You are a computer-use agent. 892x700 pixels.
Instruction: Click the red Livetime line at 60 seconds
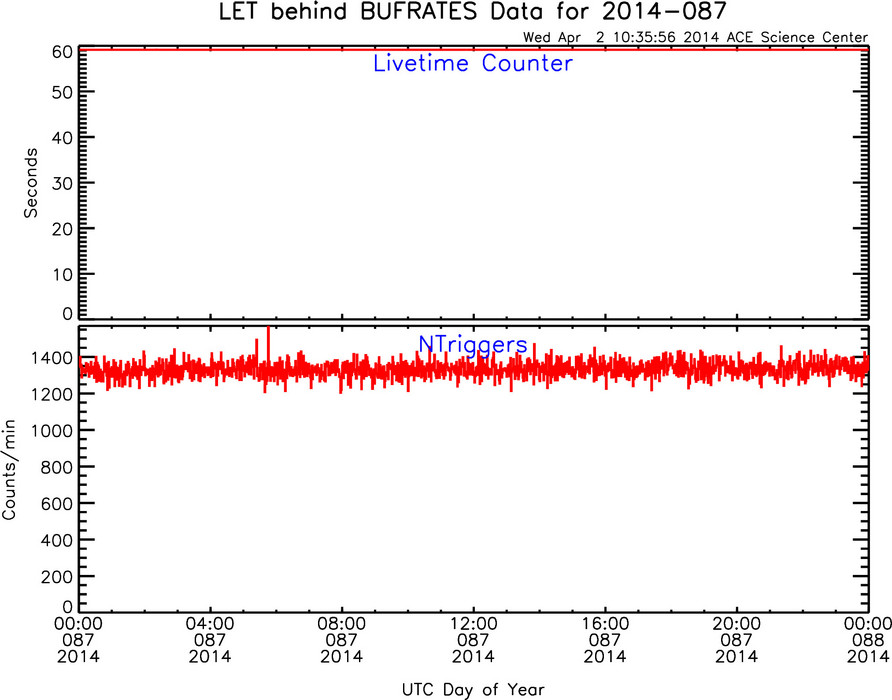pyautogui.click(x=474, y=50)
